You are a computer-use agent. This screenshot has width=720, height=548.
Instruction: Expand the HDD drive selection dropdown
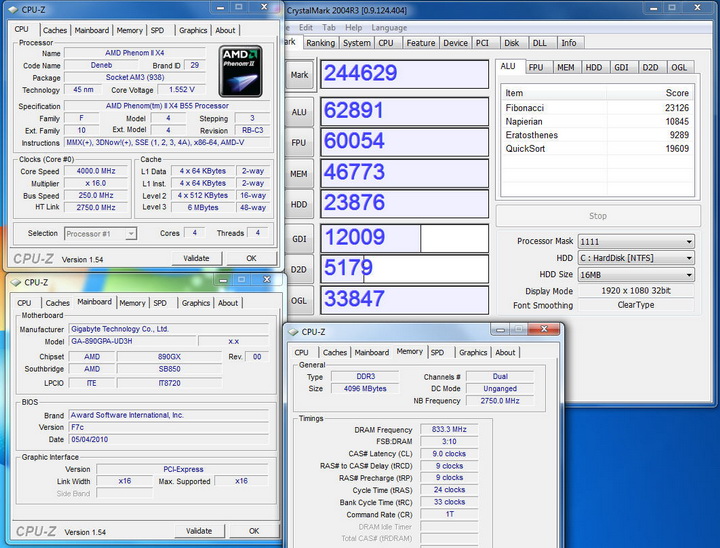[x=629, y=258]
